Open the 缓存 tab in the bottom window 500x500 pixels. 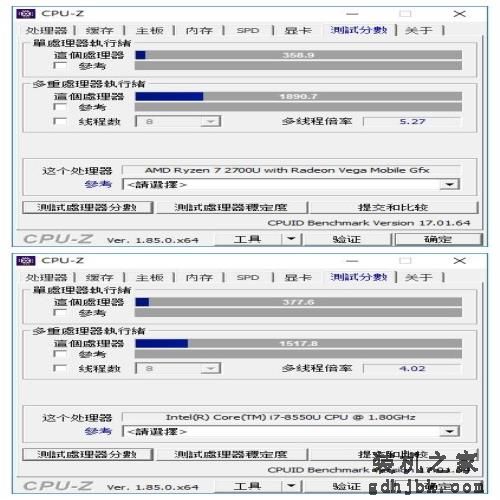click(x=100, y=277)
